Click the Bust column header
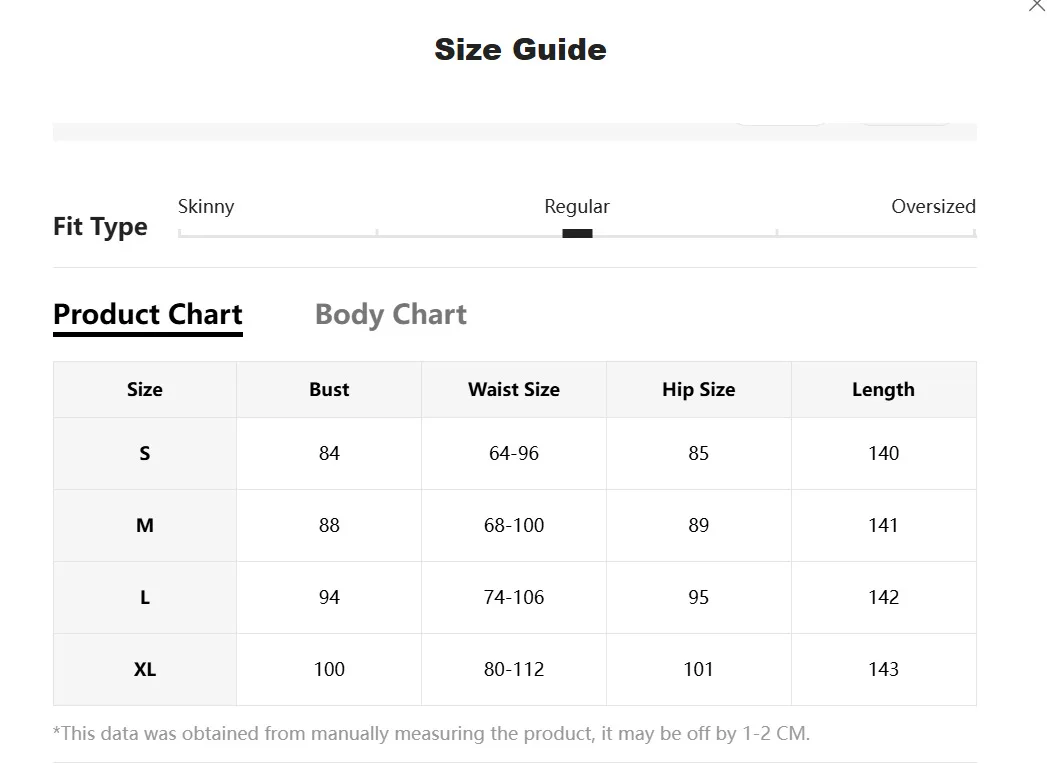 point(329,390)
